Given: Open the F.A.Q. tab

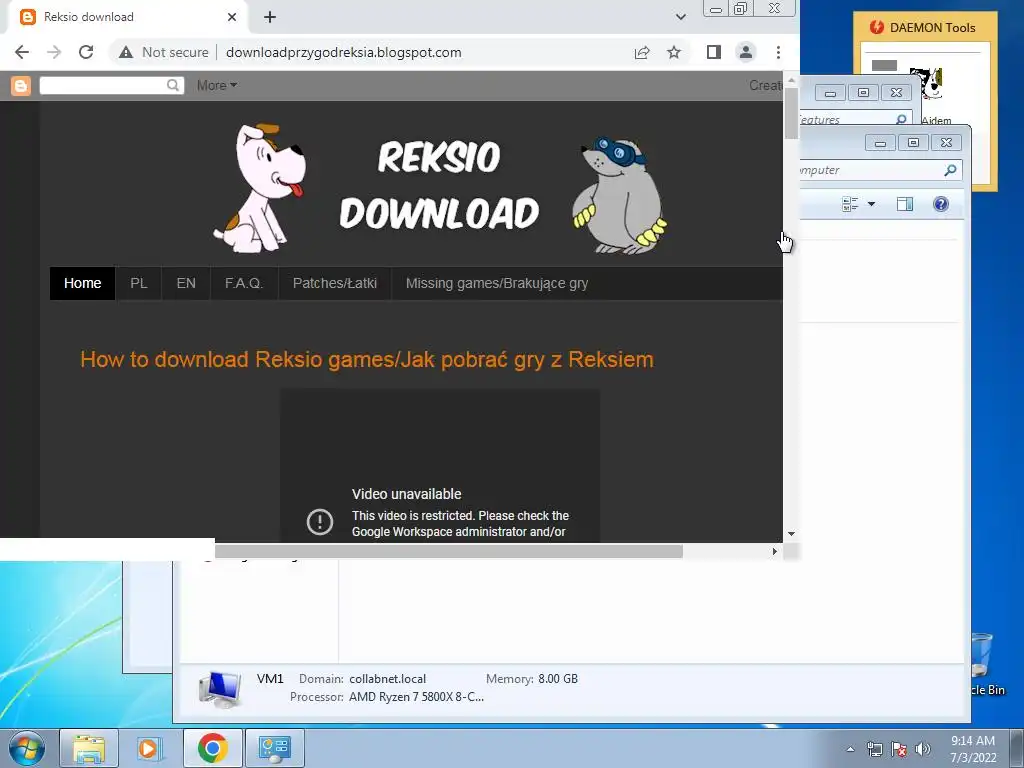Looking at the screenshot, I should [x=244, y=283].
